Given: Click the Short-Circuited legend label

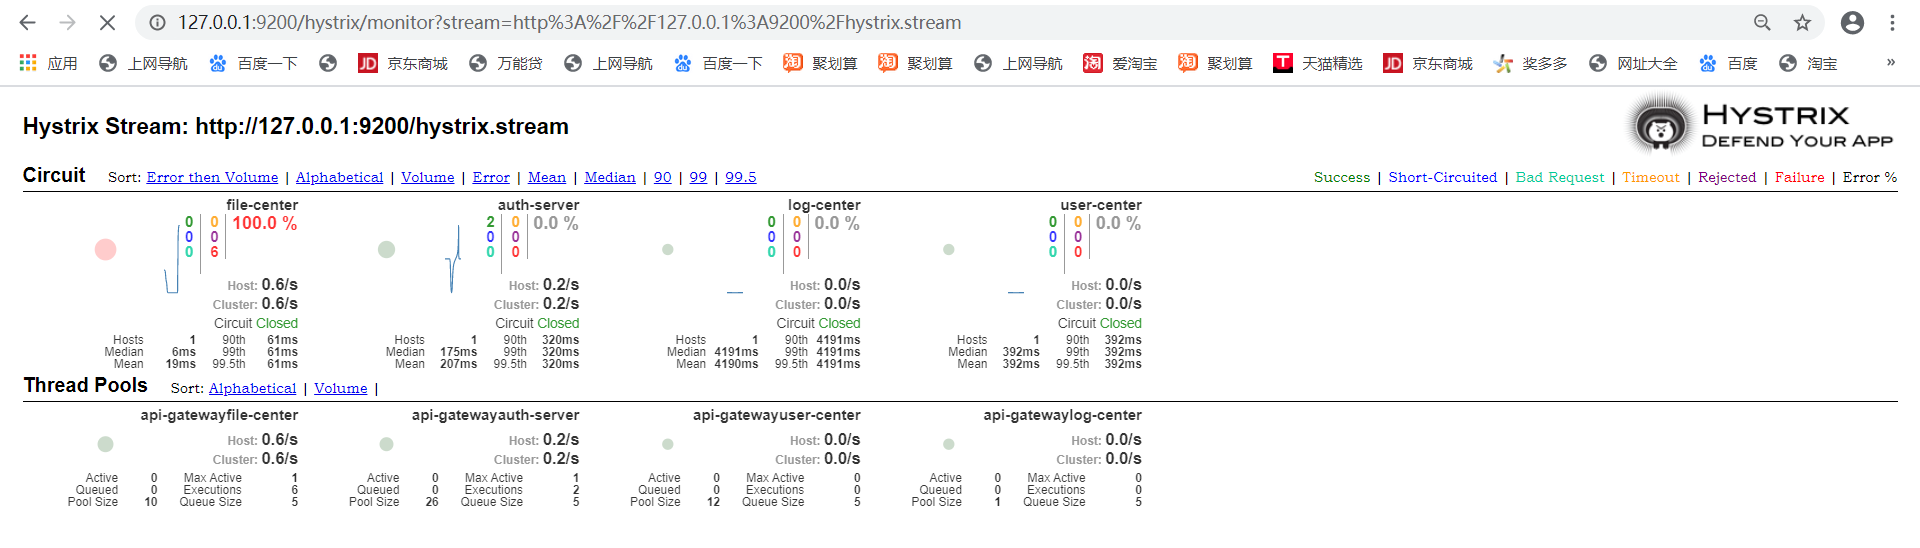Looking at the screenshot, I should click(1443, 177).
